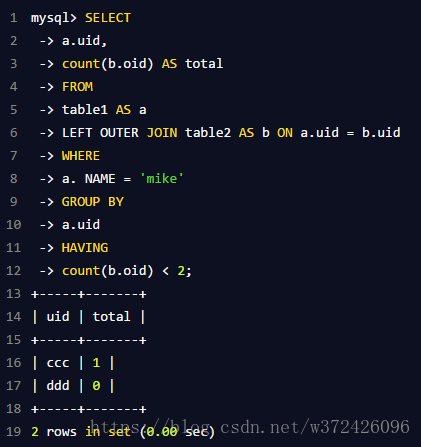421x447 pixels.
Task: Click 'b.uid' at end of line 6
Action: click(x=381, y=133)
